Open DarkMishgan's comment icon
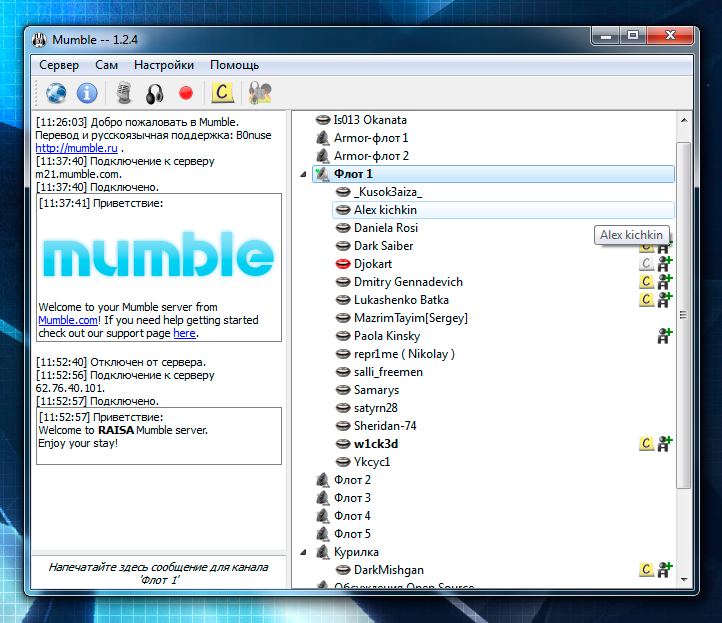This screenshot has width=722, height=623. (x=646, y=570)
